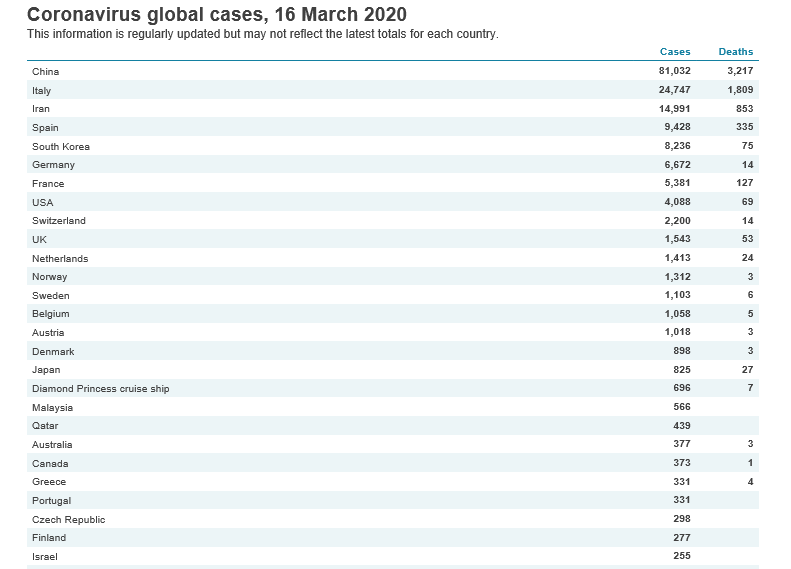Click South Korea's deaths value 75
Image resolution: width=791 pixels, height=569 pixels.
748,146
